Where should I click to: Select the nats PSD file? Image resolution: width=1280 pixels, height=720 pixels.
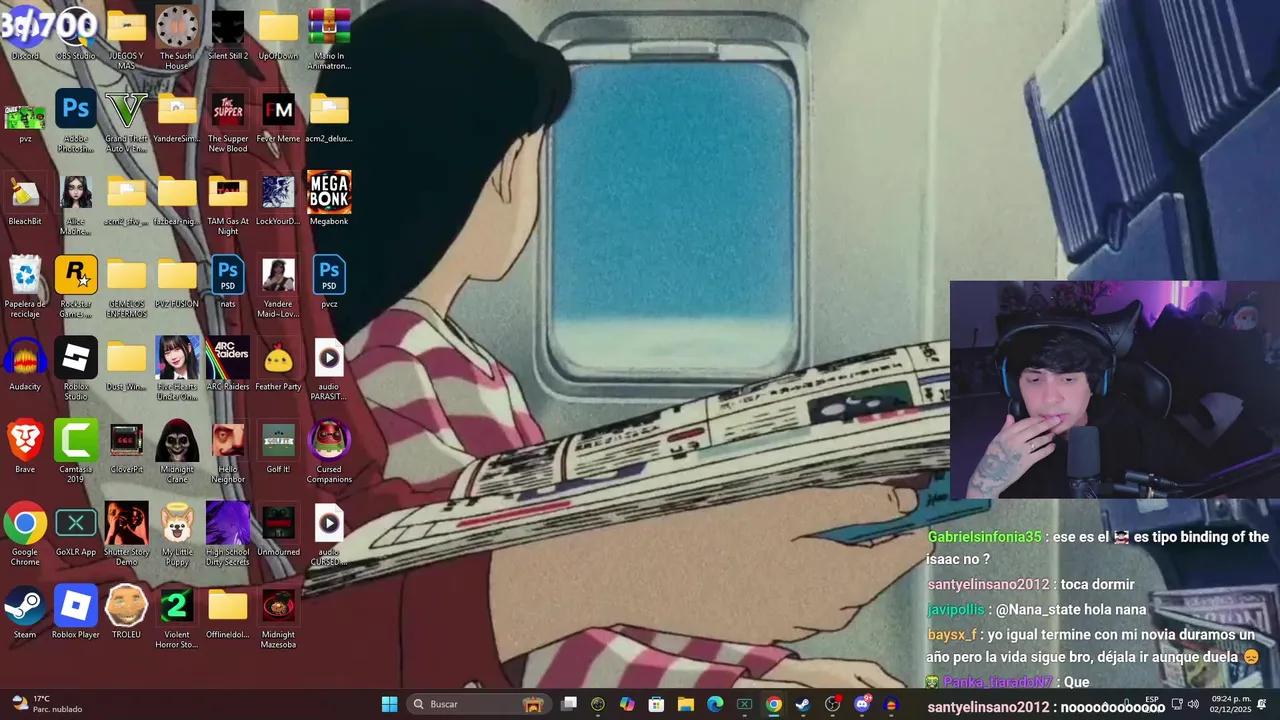click(228, 282)
